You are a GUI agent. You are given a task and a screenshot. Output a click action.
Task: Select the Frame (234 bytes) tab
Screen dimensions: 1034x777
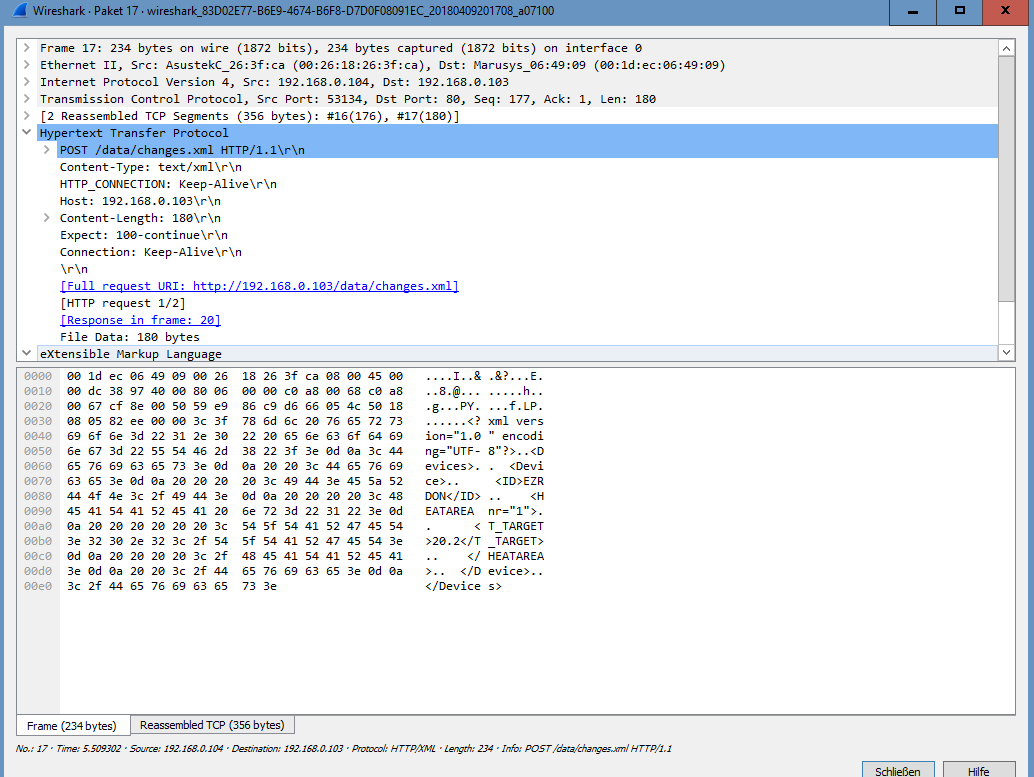click(71, 726)
